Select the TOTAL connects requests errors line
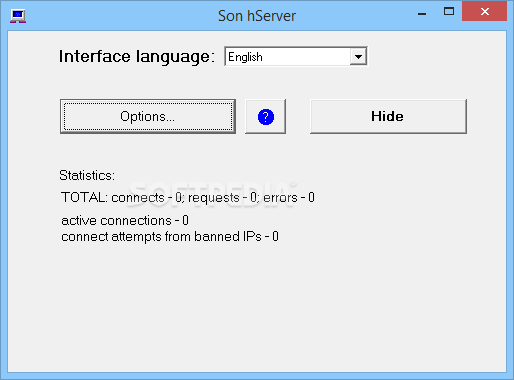Screen dimensions: 514x380 click(188, 198)
